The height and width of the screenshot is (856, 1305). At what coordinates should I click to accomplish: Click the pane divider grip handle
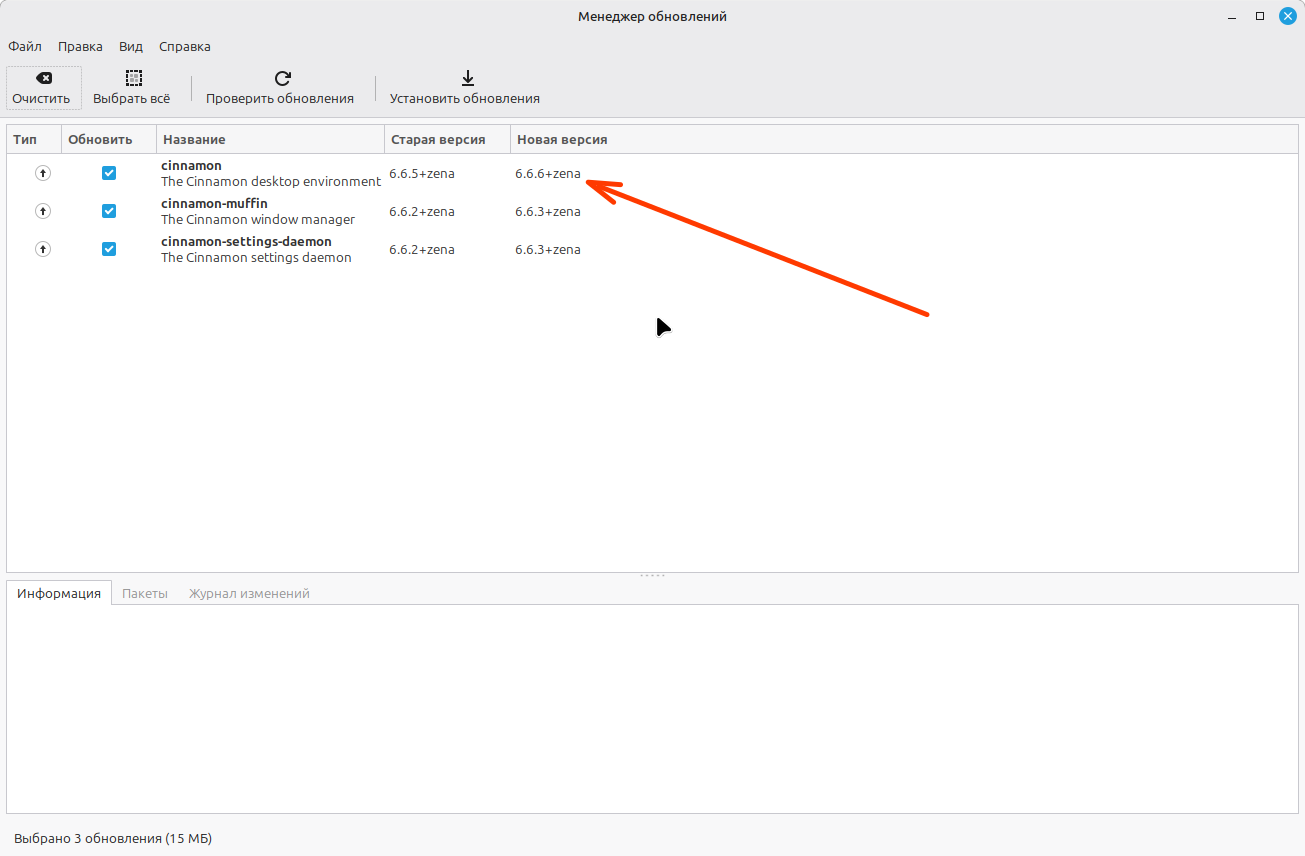(652, 575)
